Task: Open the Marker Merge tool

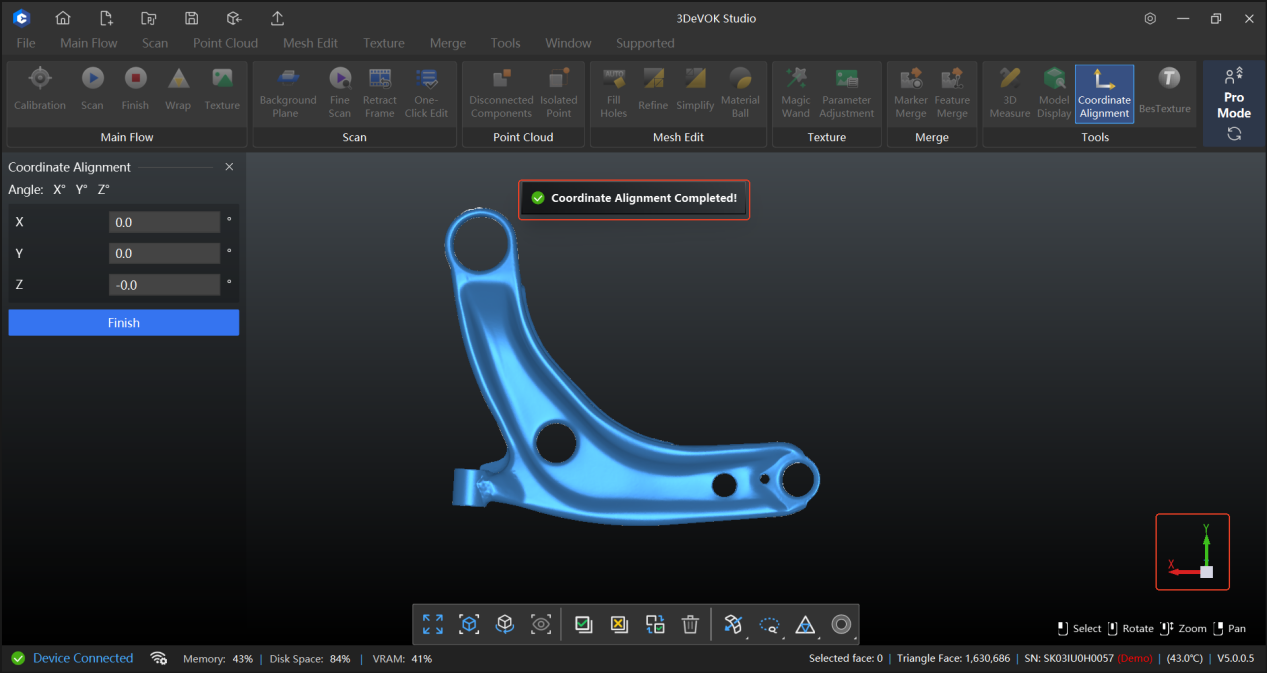Action: pos(910,92)
